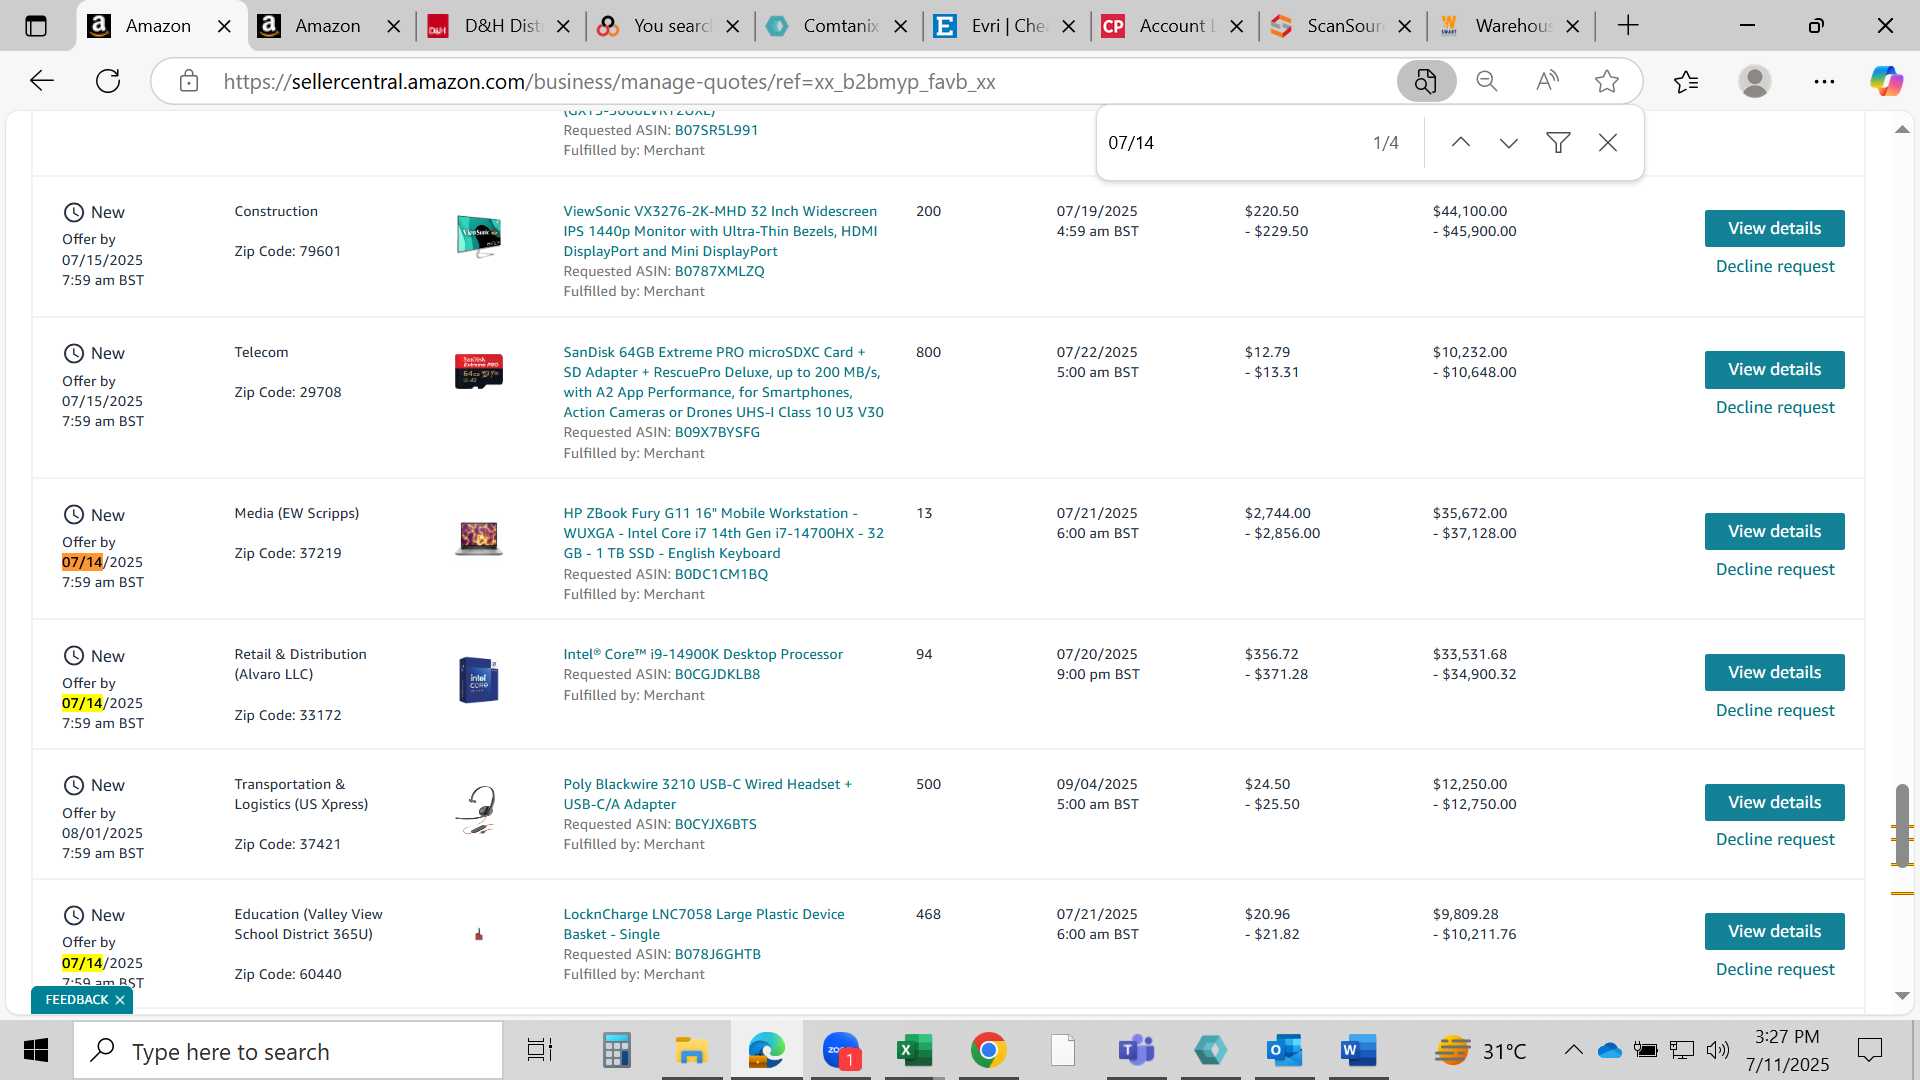Click scrollbar down arrow
The height and width of the screenshot is (1080, 1920).
click(1902, 996)
